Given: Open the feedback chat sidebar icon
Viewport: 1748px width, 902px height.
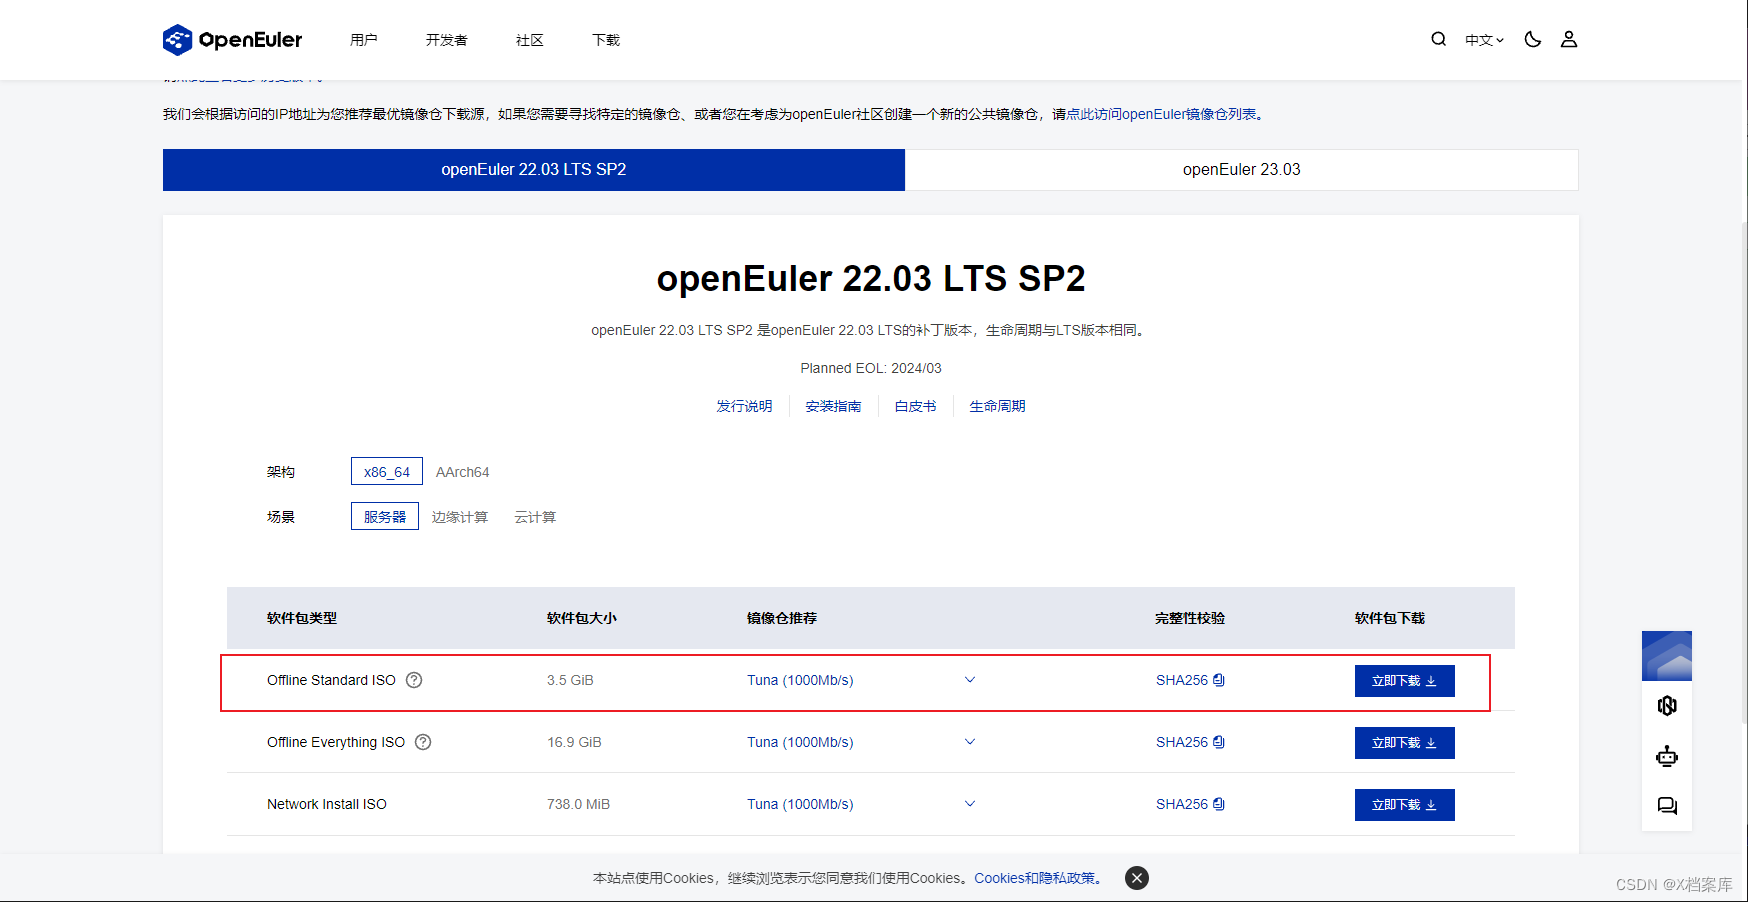Looking at the screenshot, I should [x=1667, y=806].
